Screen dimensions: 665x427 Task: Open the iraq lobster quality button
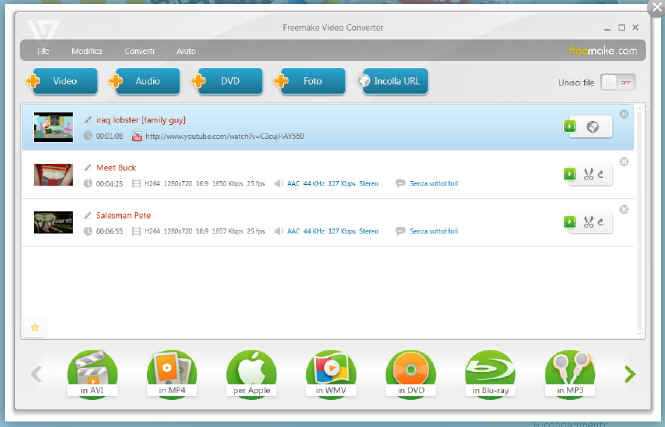[x=593, y=127]
